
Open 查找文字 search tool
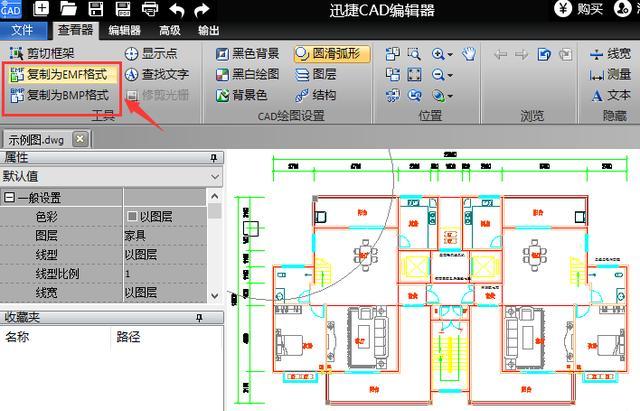point(157,74)
